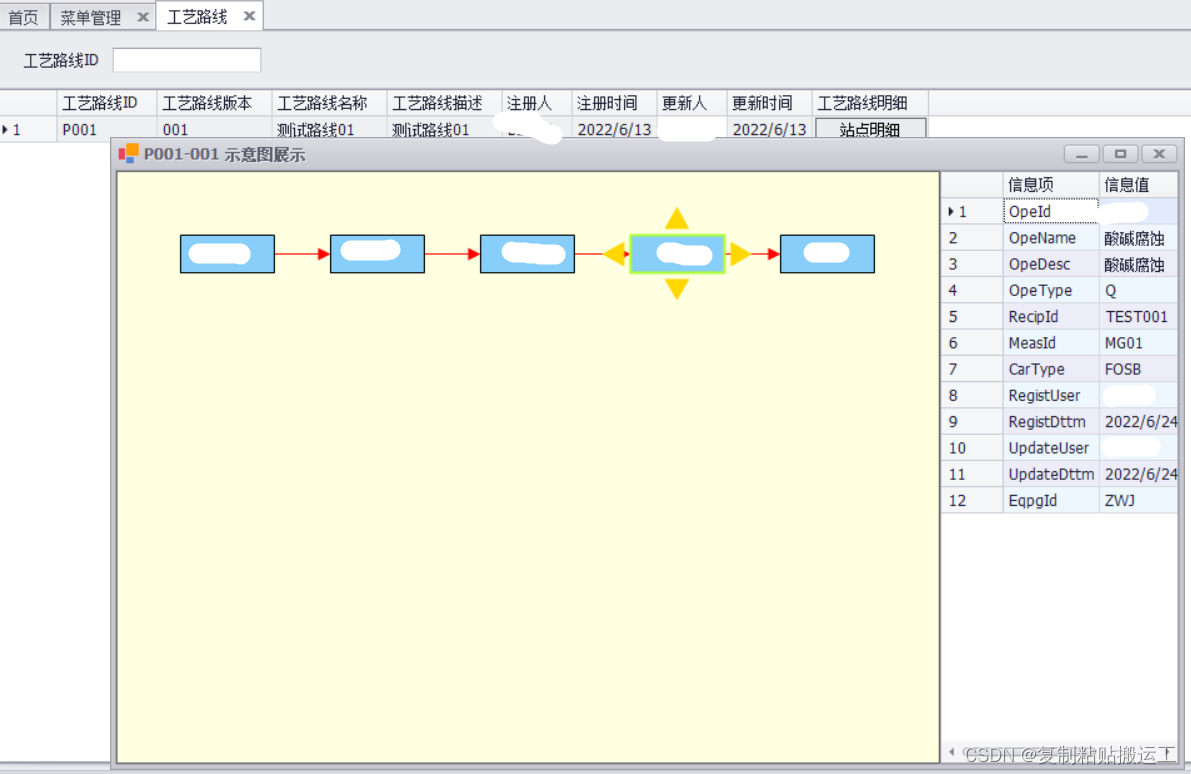The image size is (1191, 774).
Task: Close the 工艺路线 tab with its × icon
Action: tap(248, 16)
